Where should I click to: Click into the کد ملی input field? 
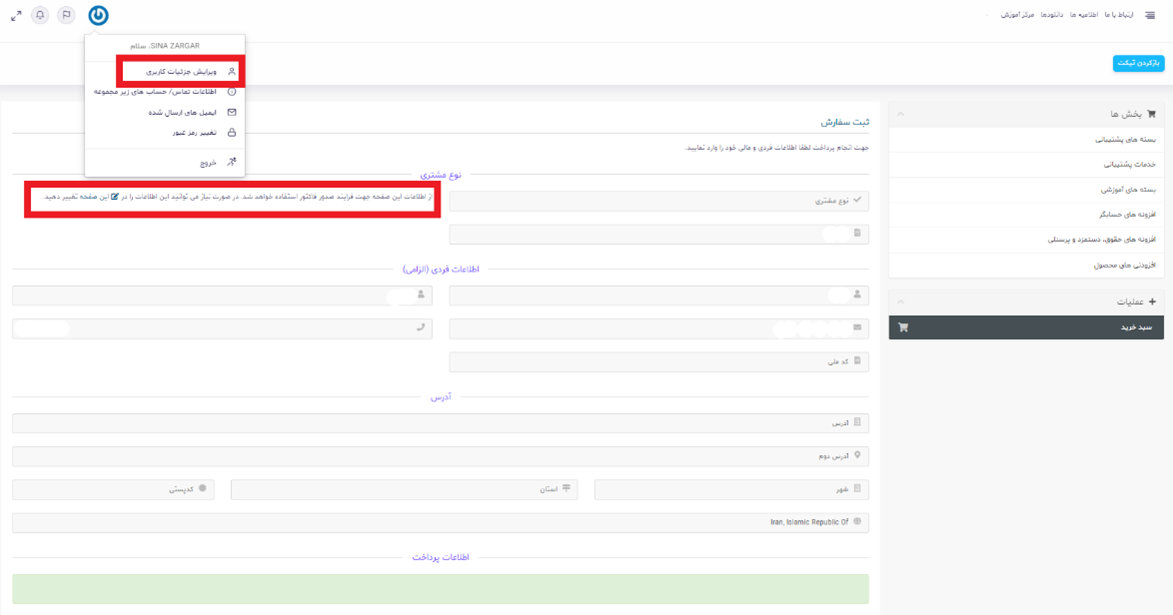658,361
